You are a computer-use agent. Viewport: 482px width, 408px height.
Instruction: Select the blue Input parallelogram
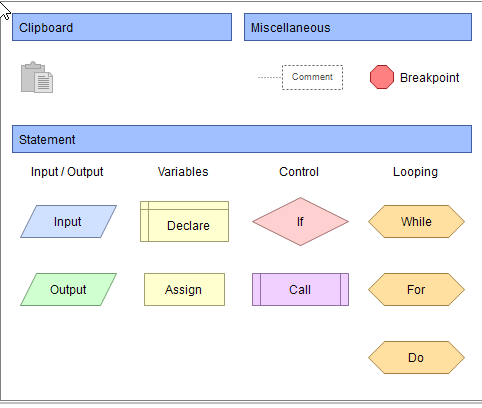click(x=68, y=221)
